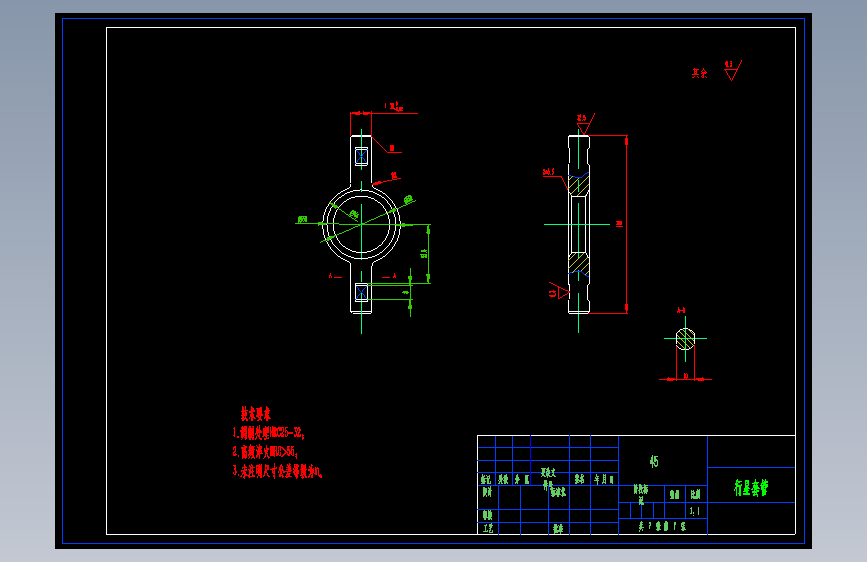The width and height of the screenshot is (867, 562).
Task: Select requirement line 1 containing "25-32"
Action: (x=268, y=433)
